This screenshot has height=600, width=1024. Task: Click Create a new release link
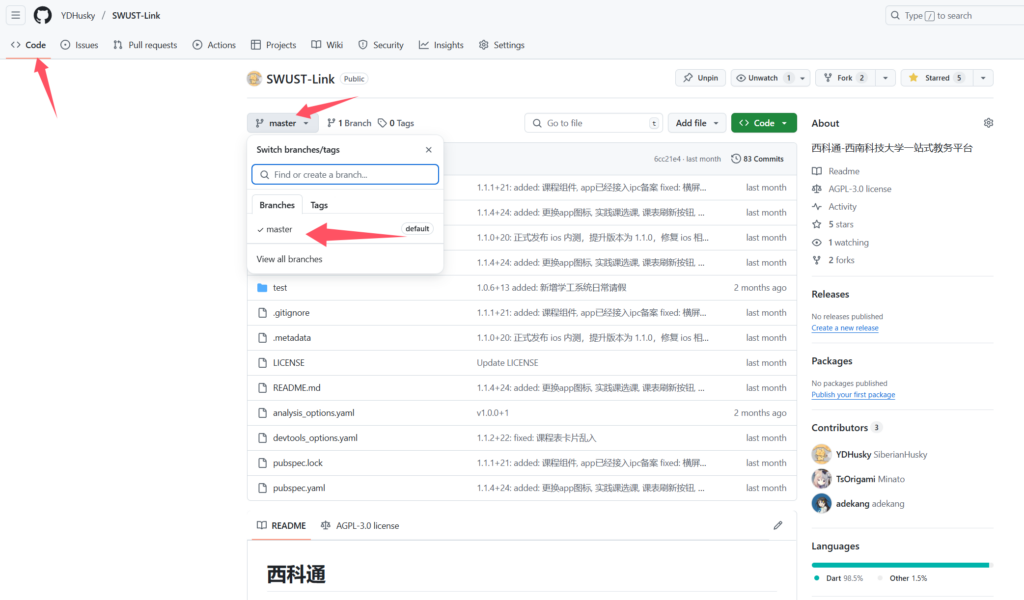pos(845,328)
